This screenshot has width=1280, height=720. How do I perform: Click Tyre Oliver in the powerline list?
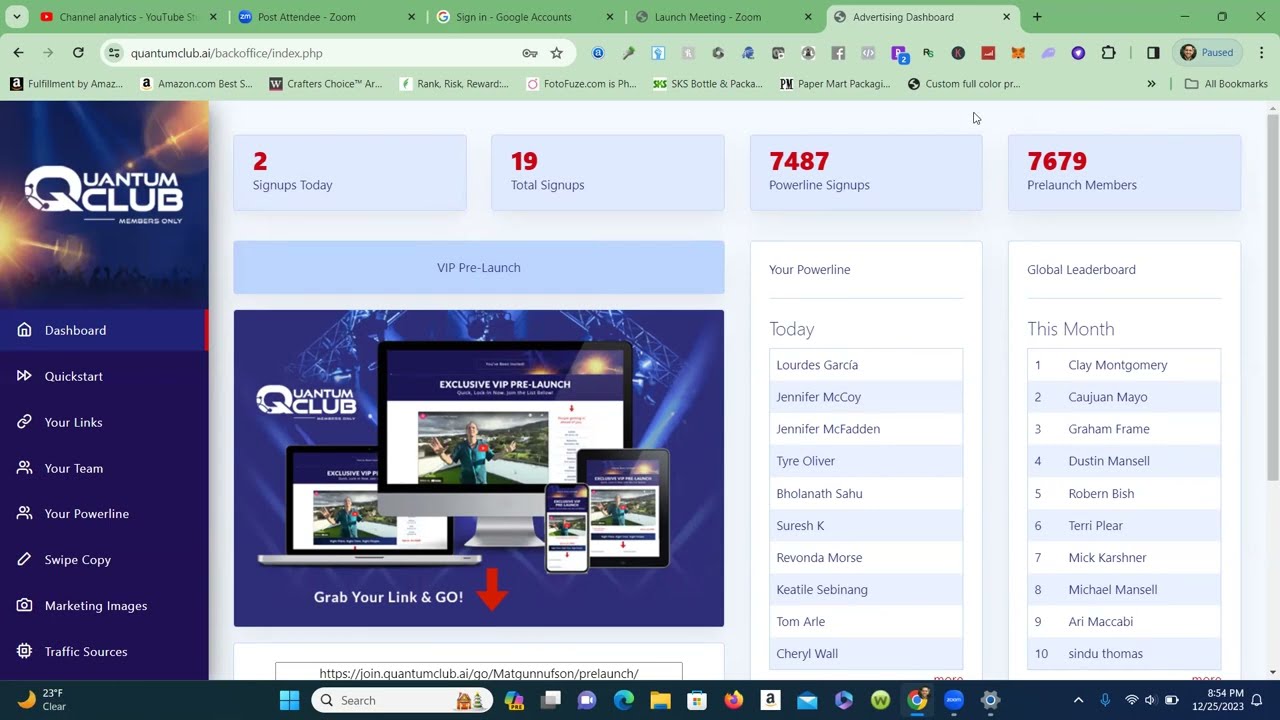(806, 461)
